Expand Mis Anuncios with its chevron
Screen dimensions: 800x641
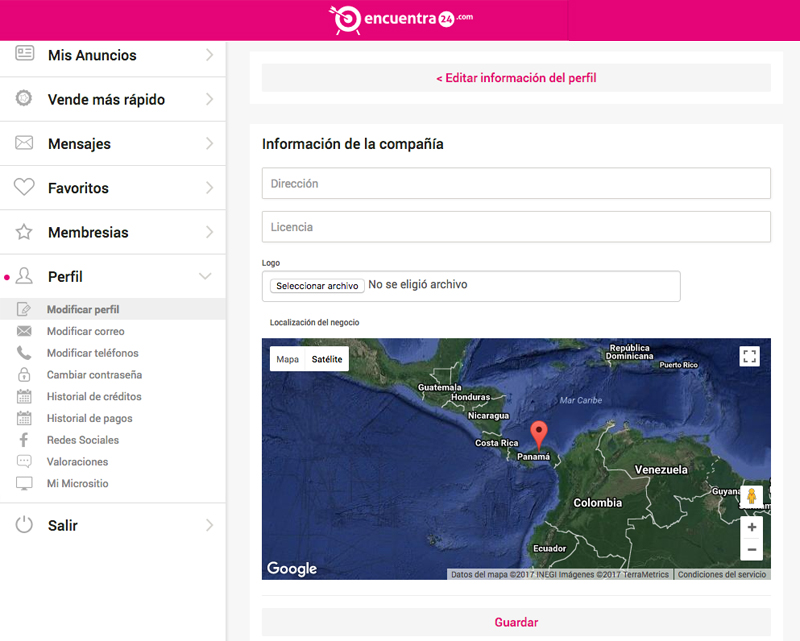coord(209,55)
